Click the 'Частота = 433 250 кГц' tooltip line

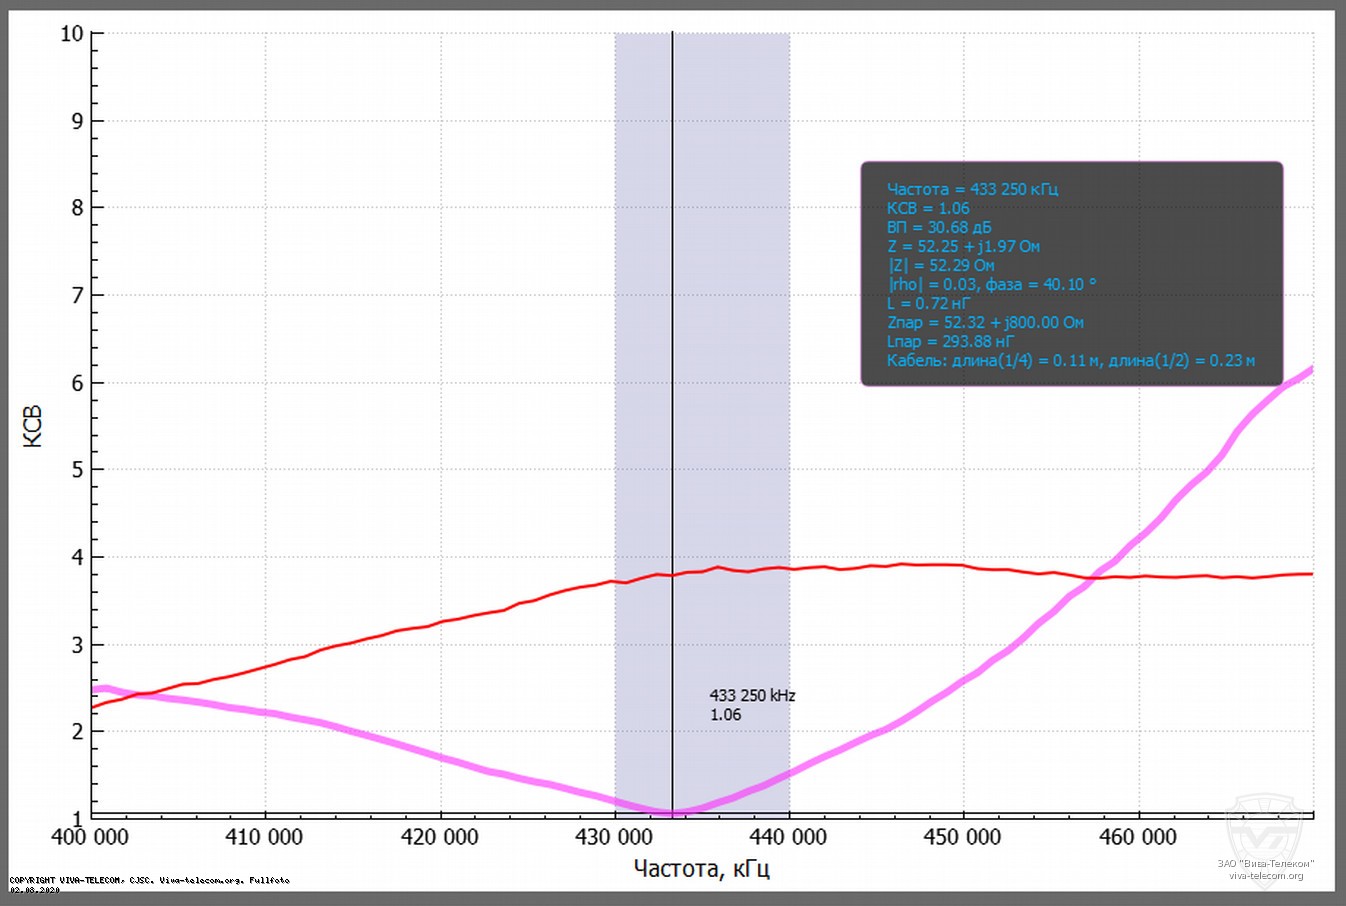(x=972, y=189)
